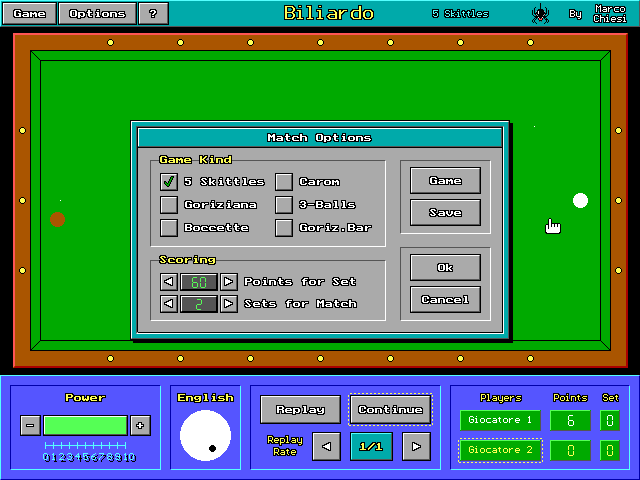Increase Sets for Match with right arrow

(x=229, y=304)
